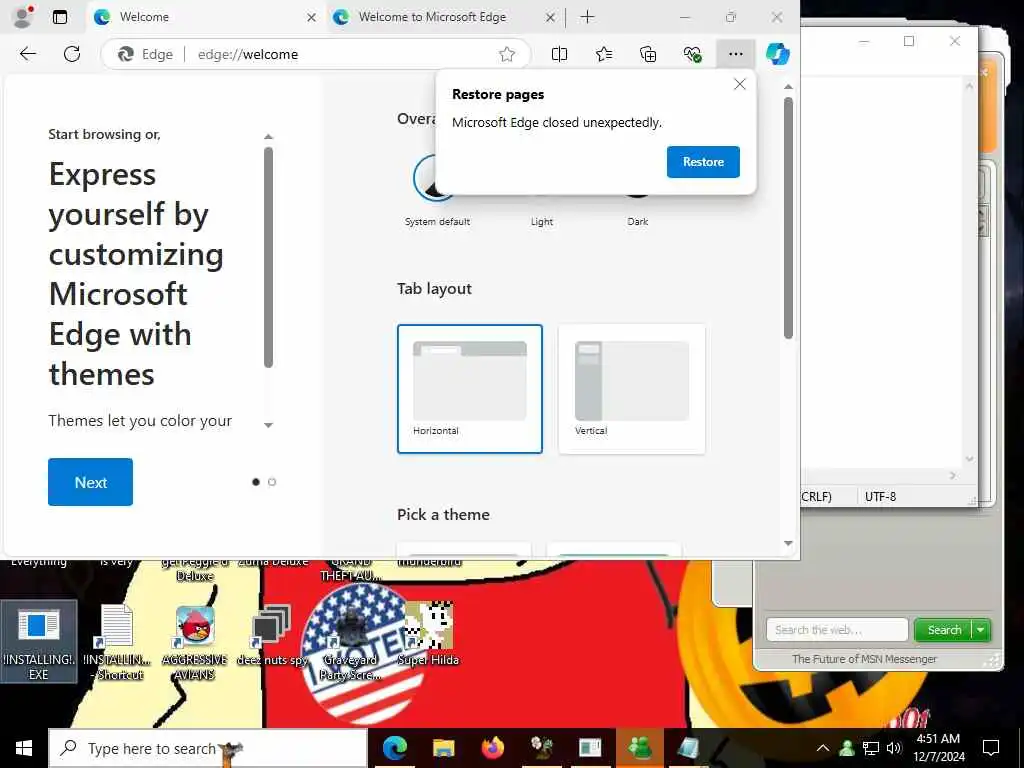Click the Restore button
The image size is (1024, 768).
click(703, 162)
